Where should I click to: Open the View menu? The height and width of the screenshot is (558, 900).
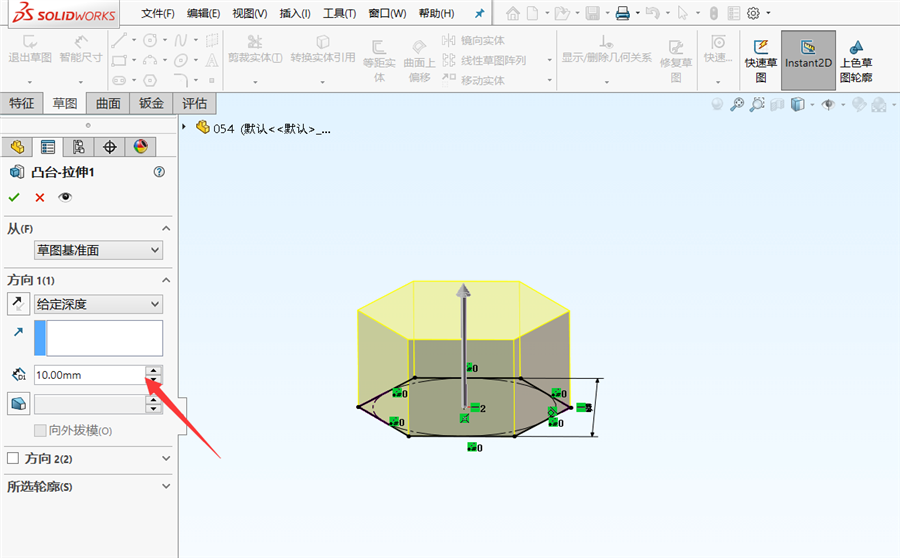pyautogui.click(x=250, y=13)
